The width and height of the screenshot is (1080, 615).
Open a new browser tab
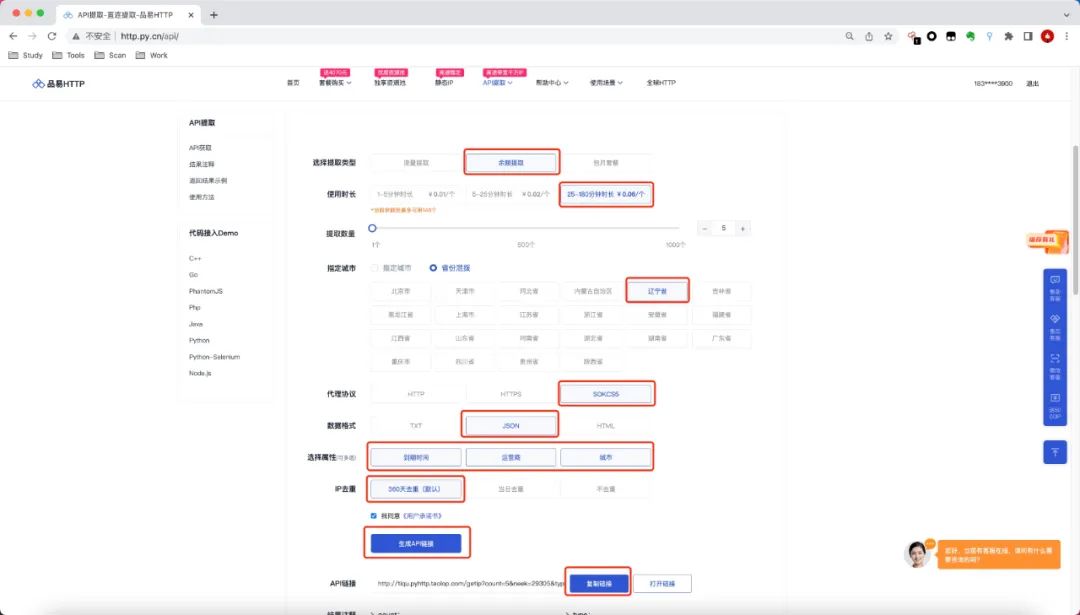tap(214, 14)
